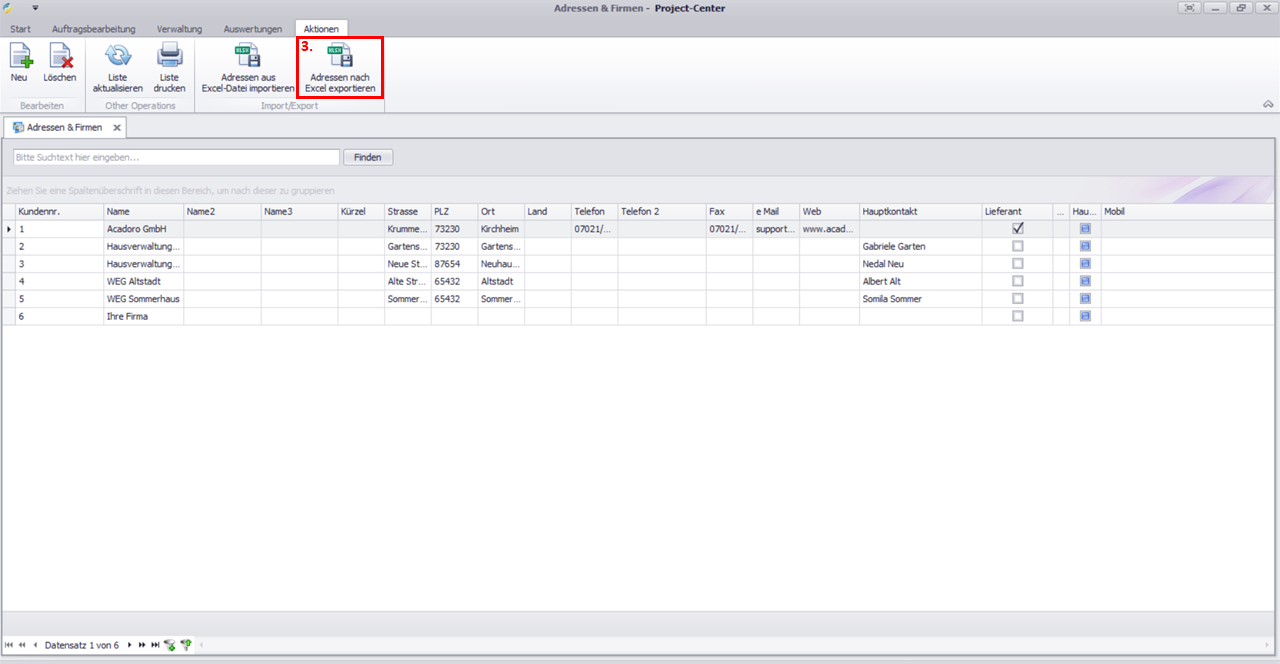Refresh list with Liste aktualisieren
Viewport: 1280px width, 664px height.
click(118, 67)
